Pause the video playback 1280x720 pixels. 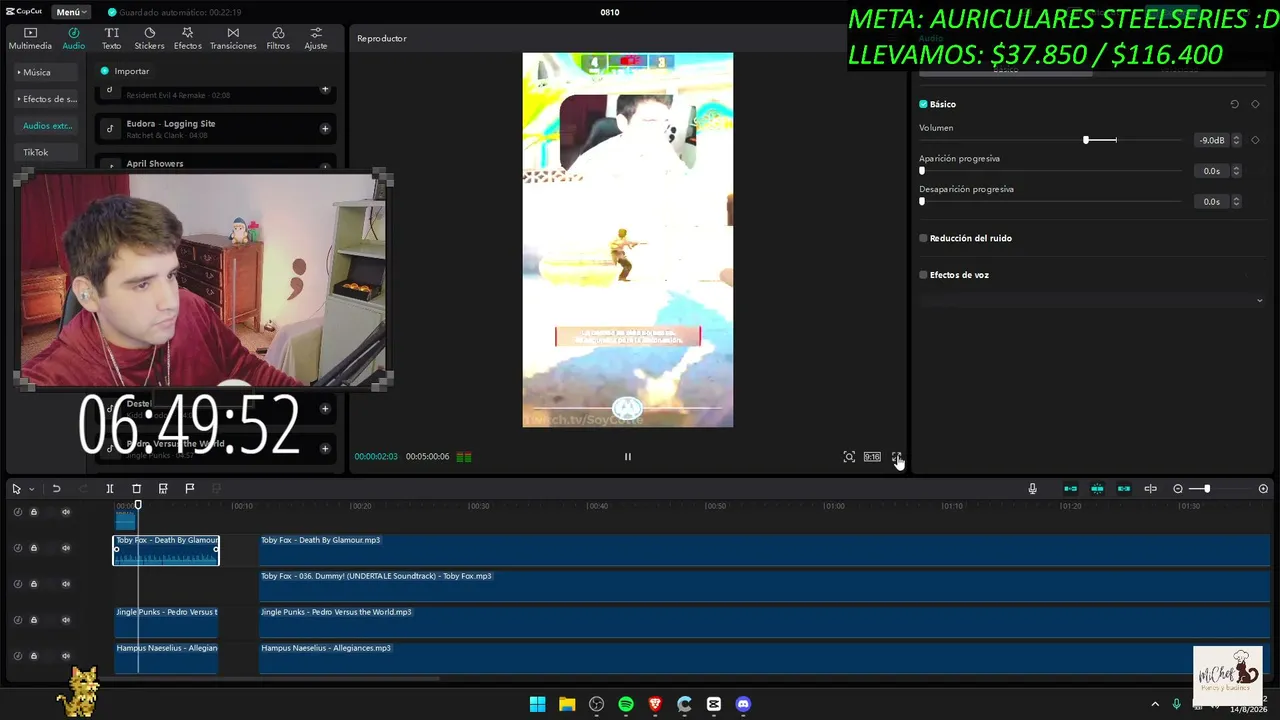[628, 457]
